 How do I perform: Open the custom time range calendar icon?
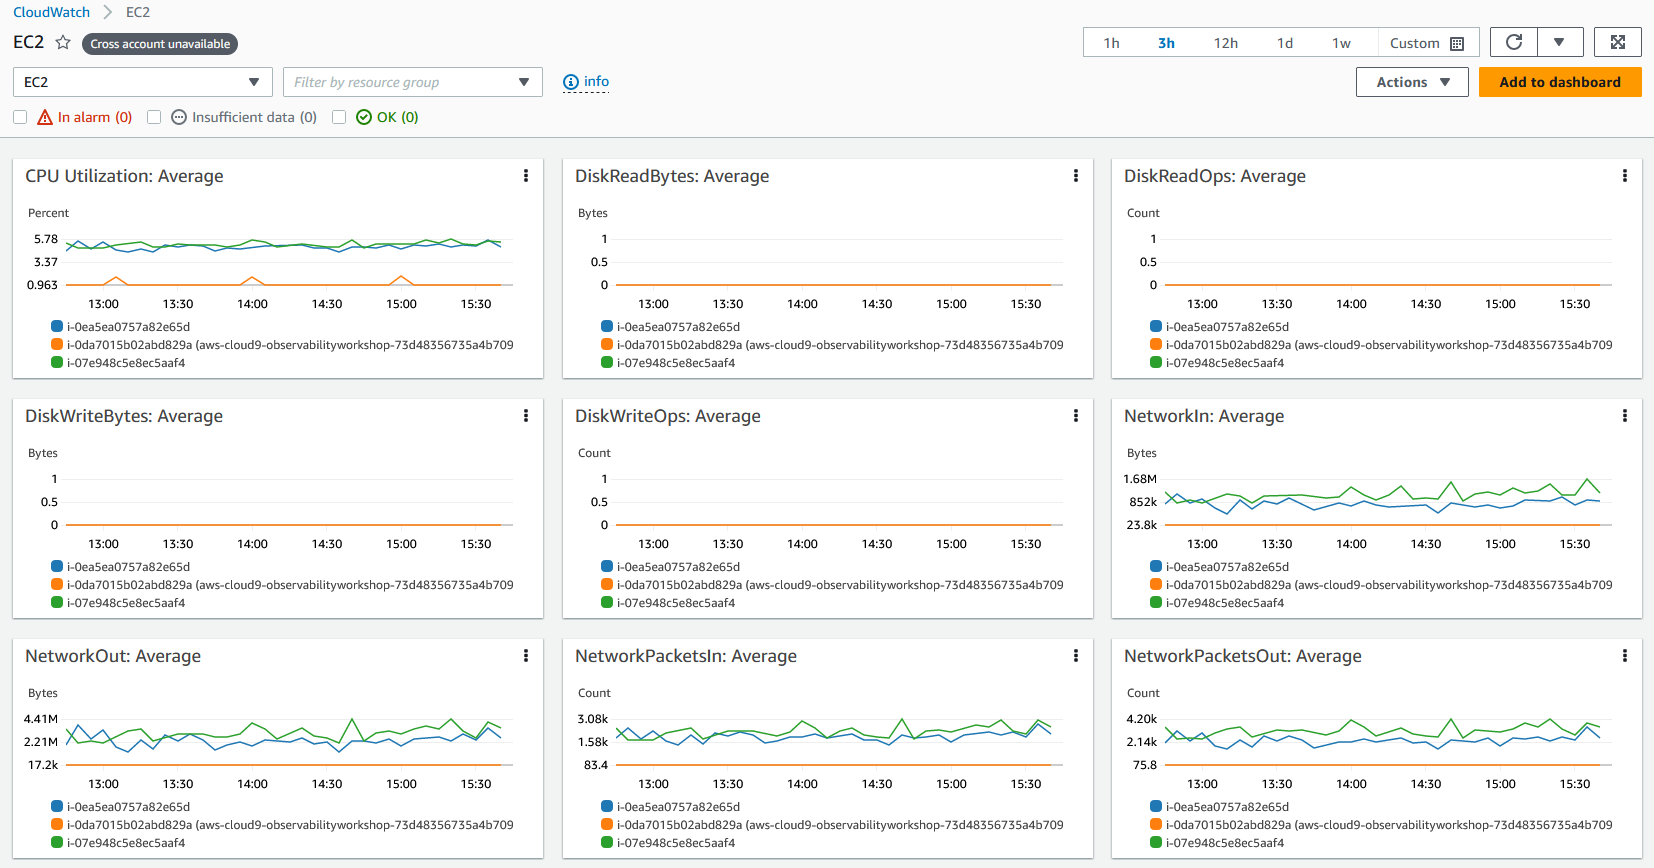coord(1457,43)
